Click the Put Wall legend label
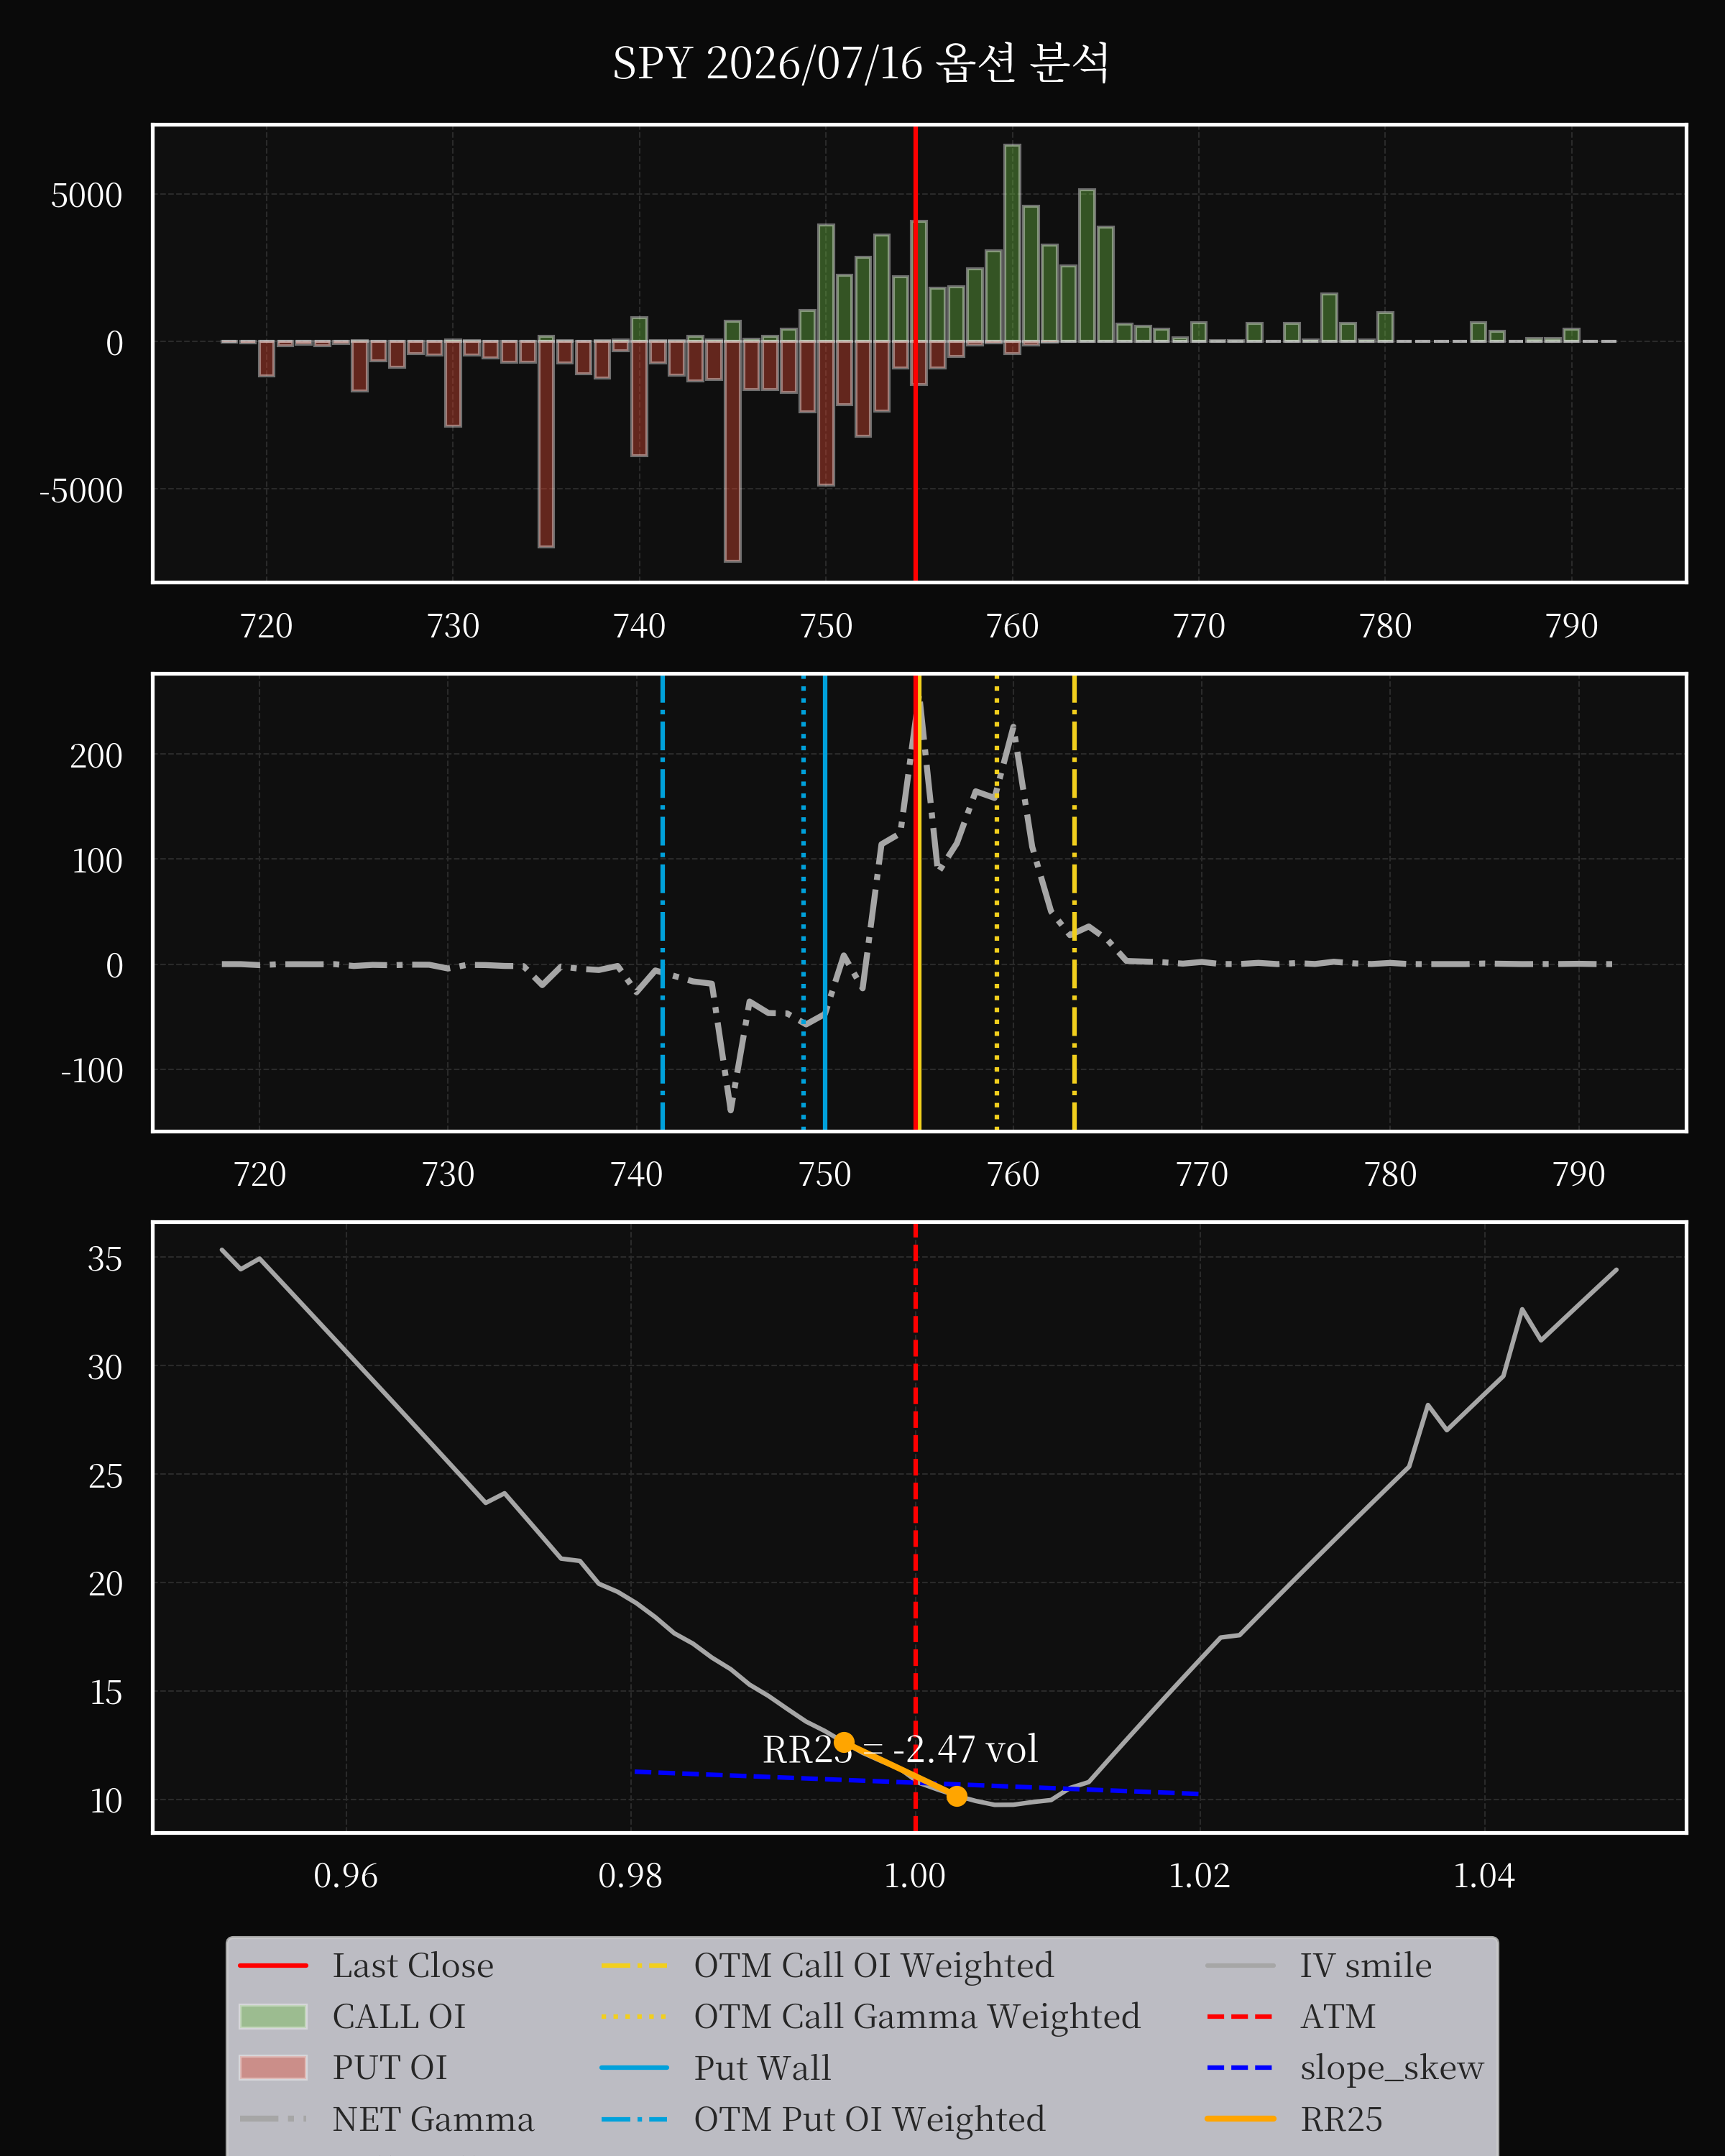This screenshot has height=2156, width=1725. pos(763,2068)
